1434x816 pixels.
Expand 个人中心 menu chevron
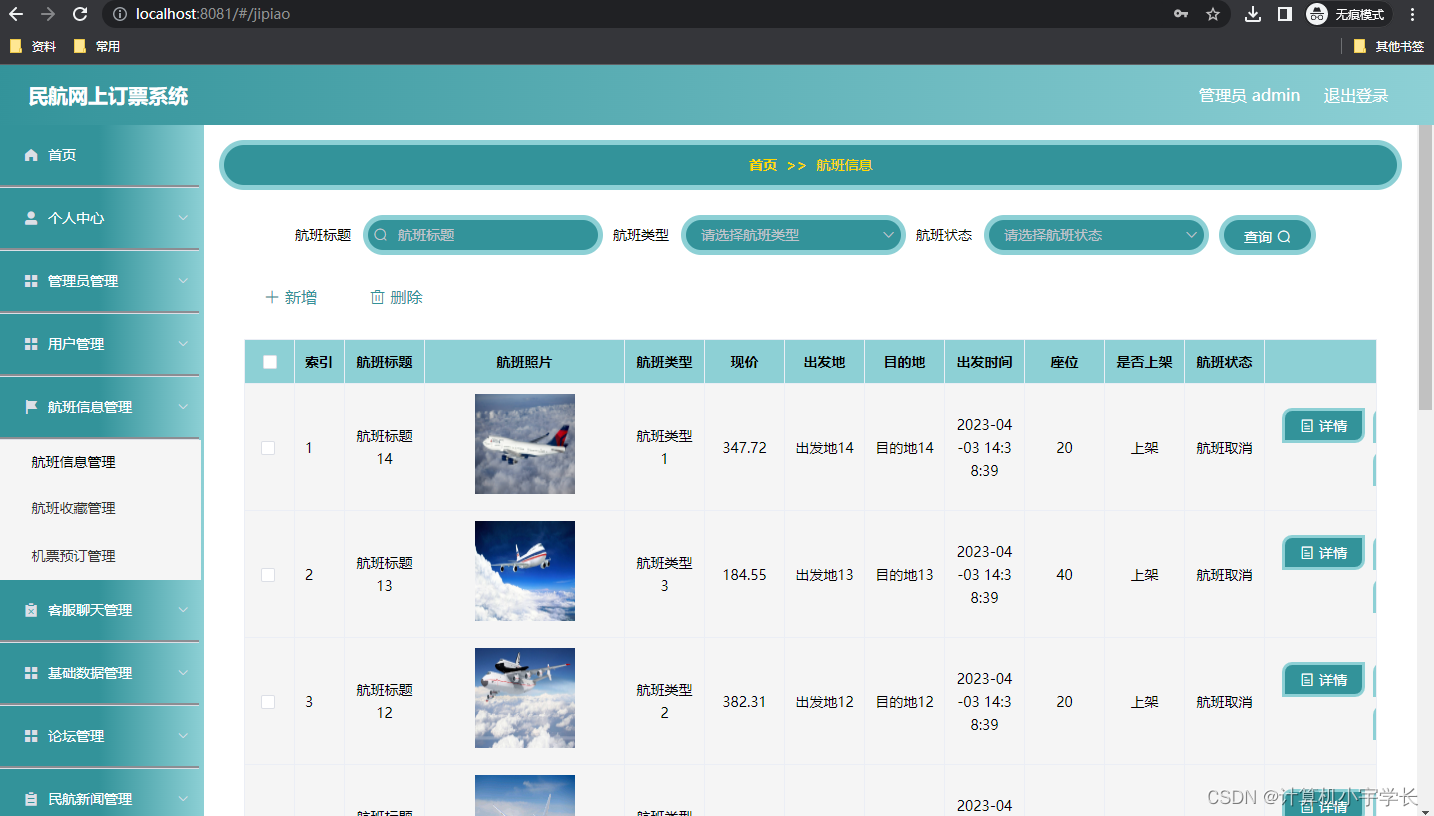tap(183, 218)
